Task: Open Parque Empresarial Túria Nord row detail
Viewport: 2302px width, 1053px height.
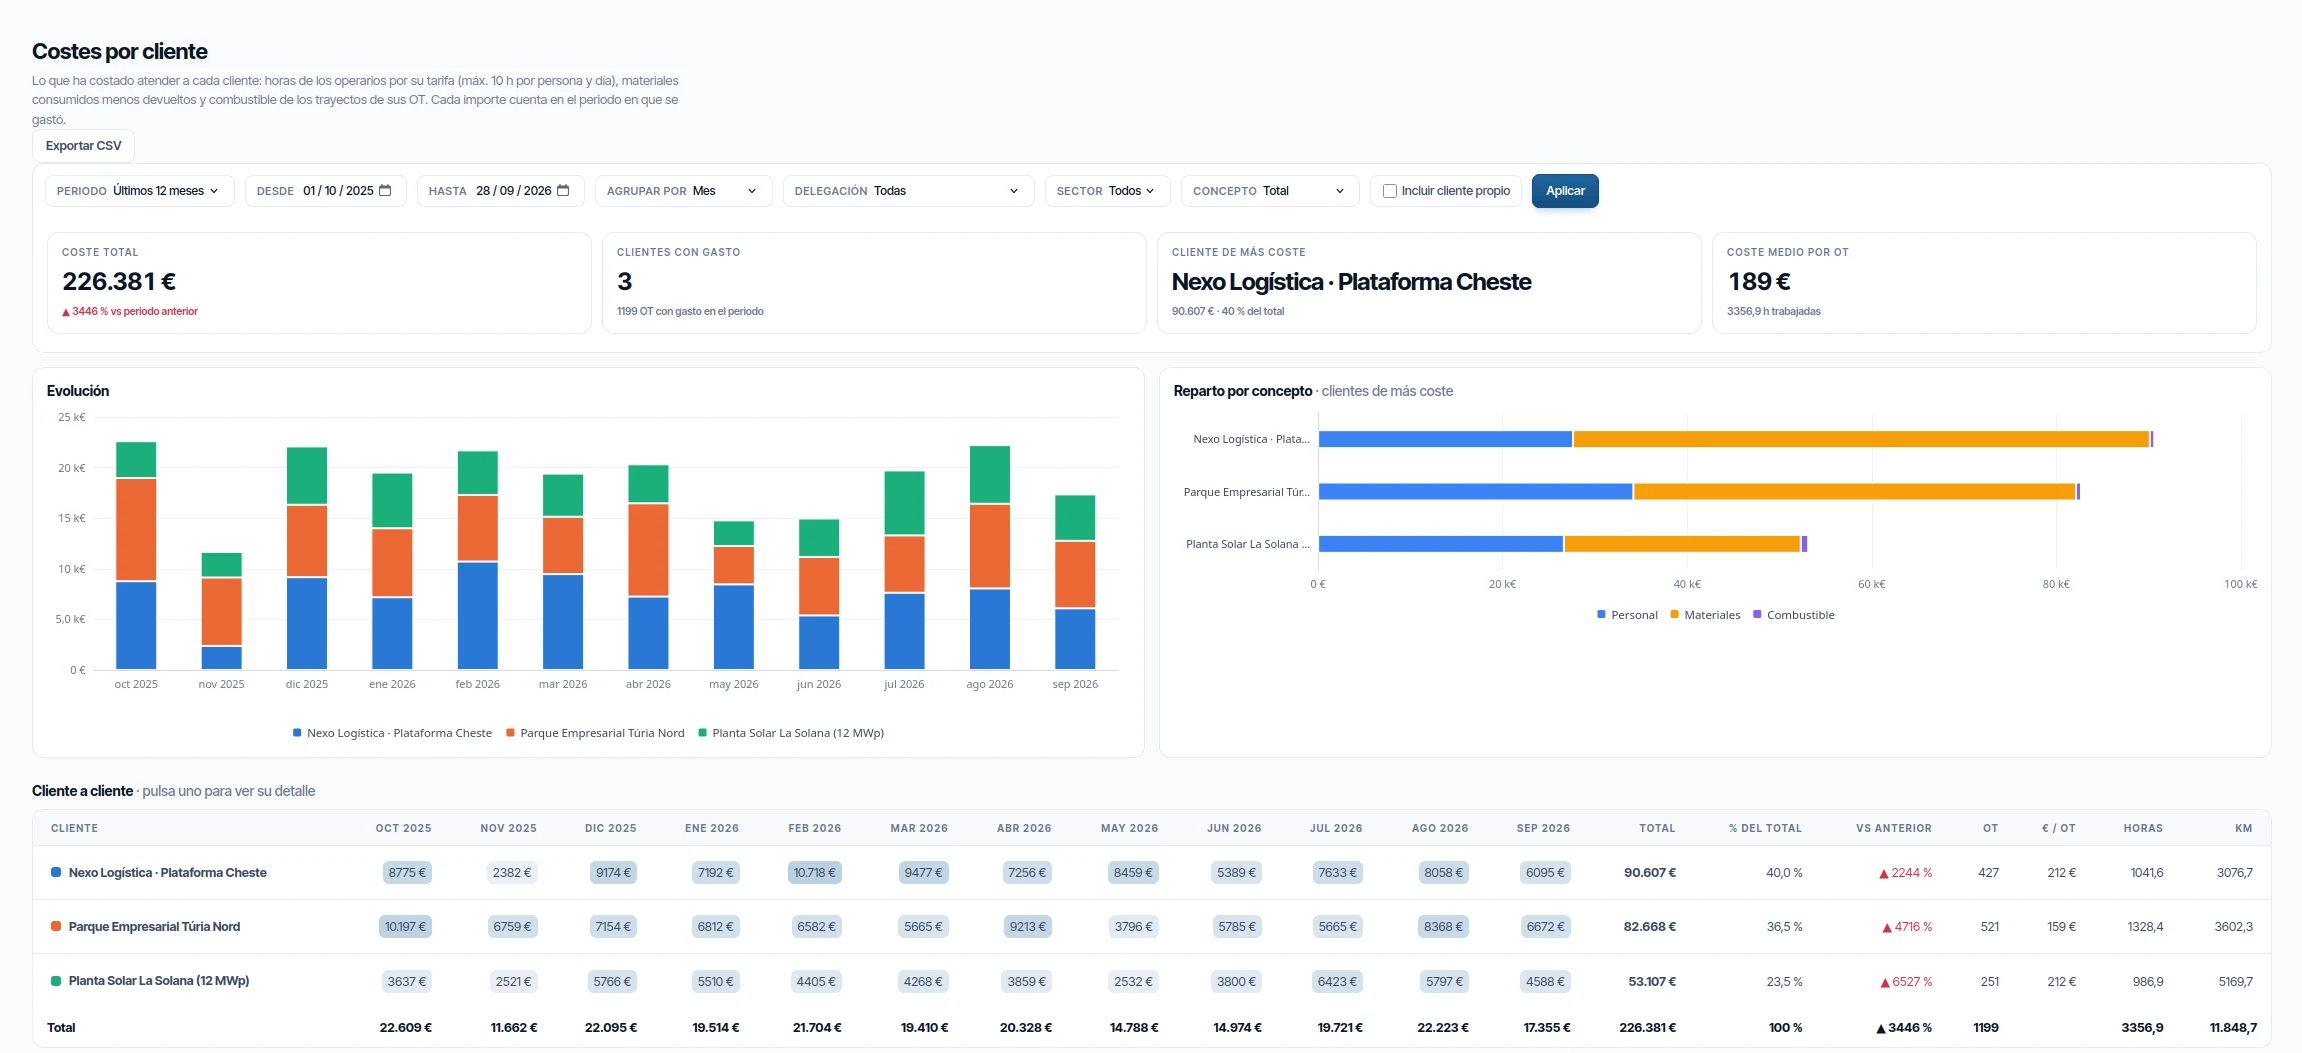Action: pyautogui.click(x=1151, y=927)
